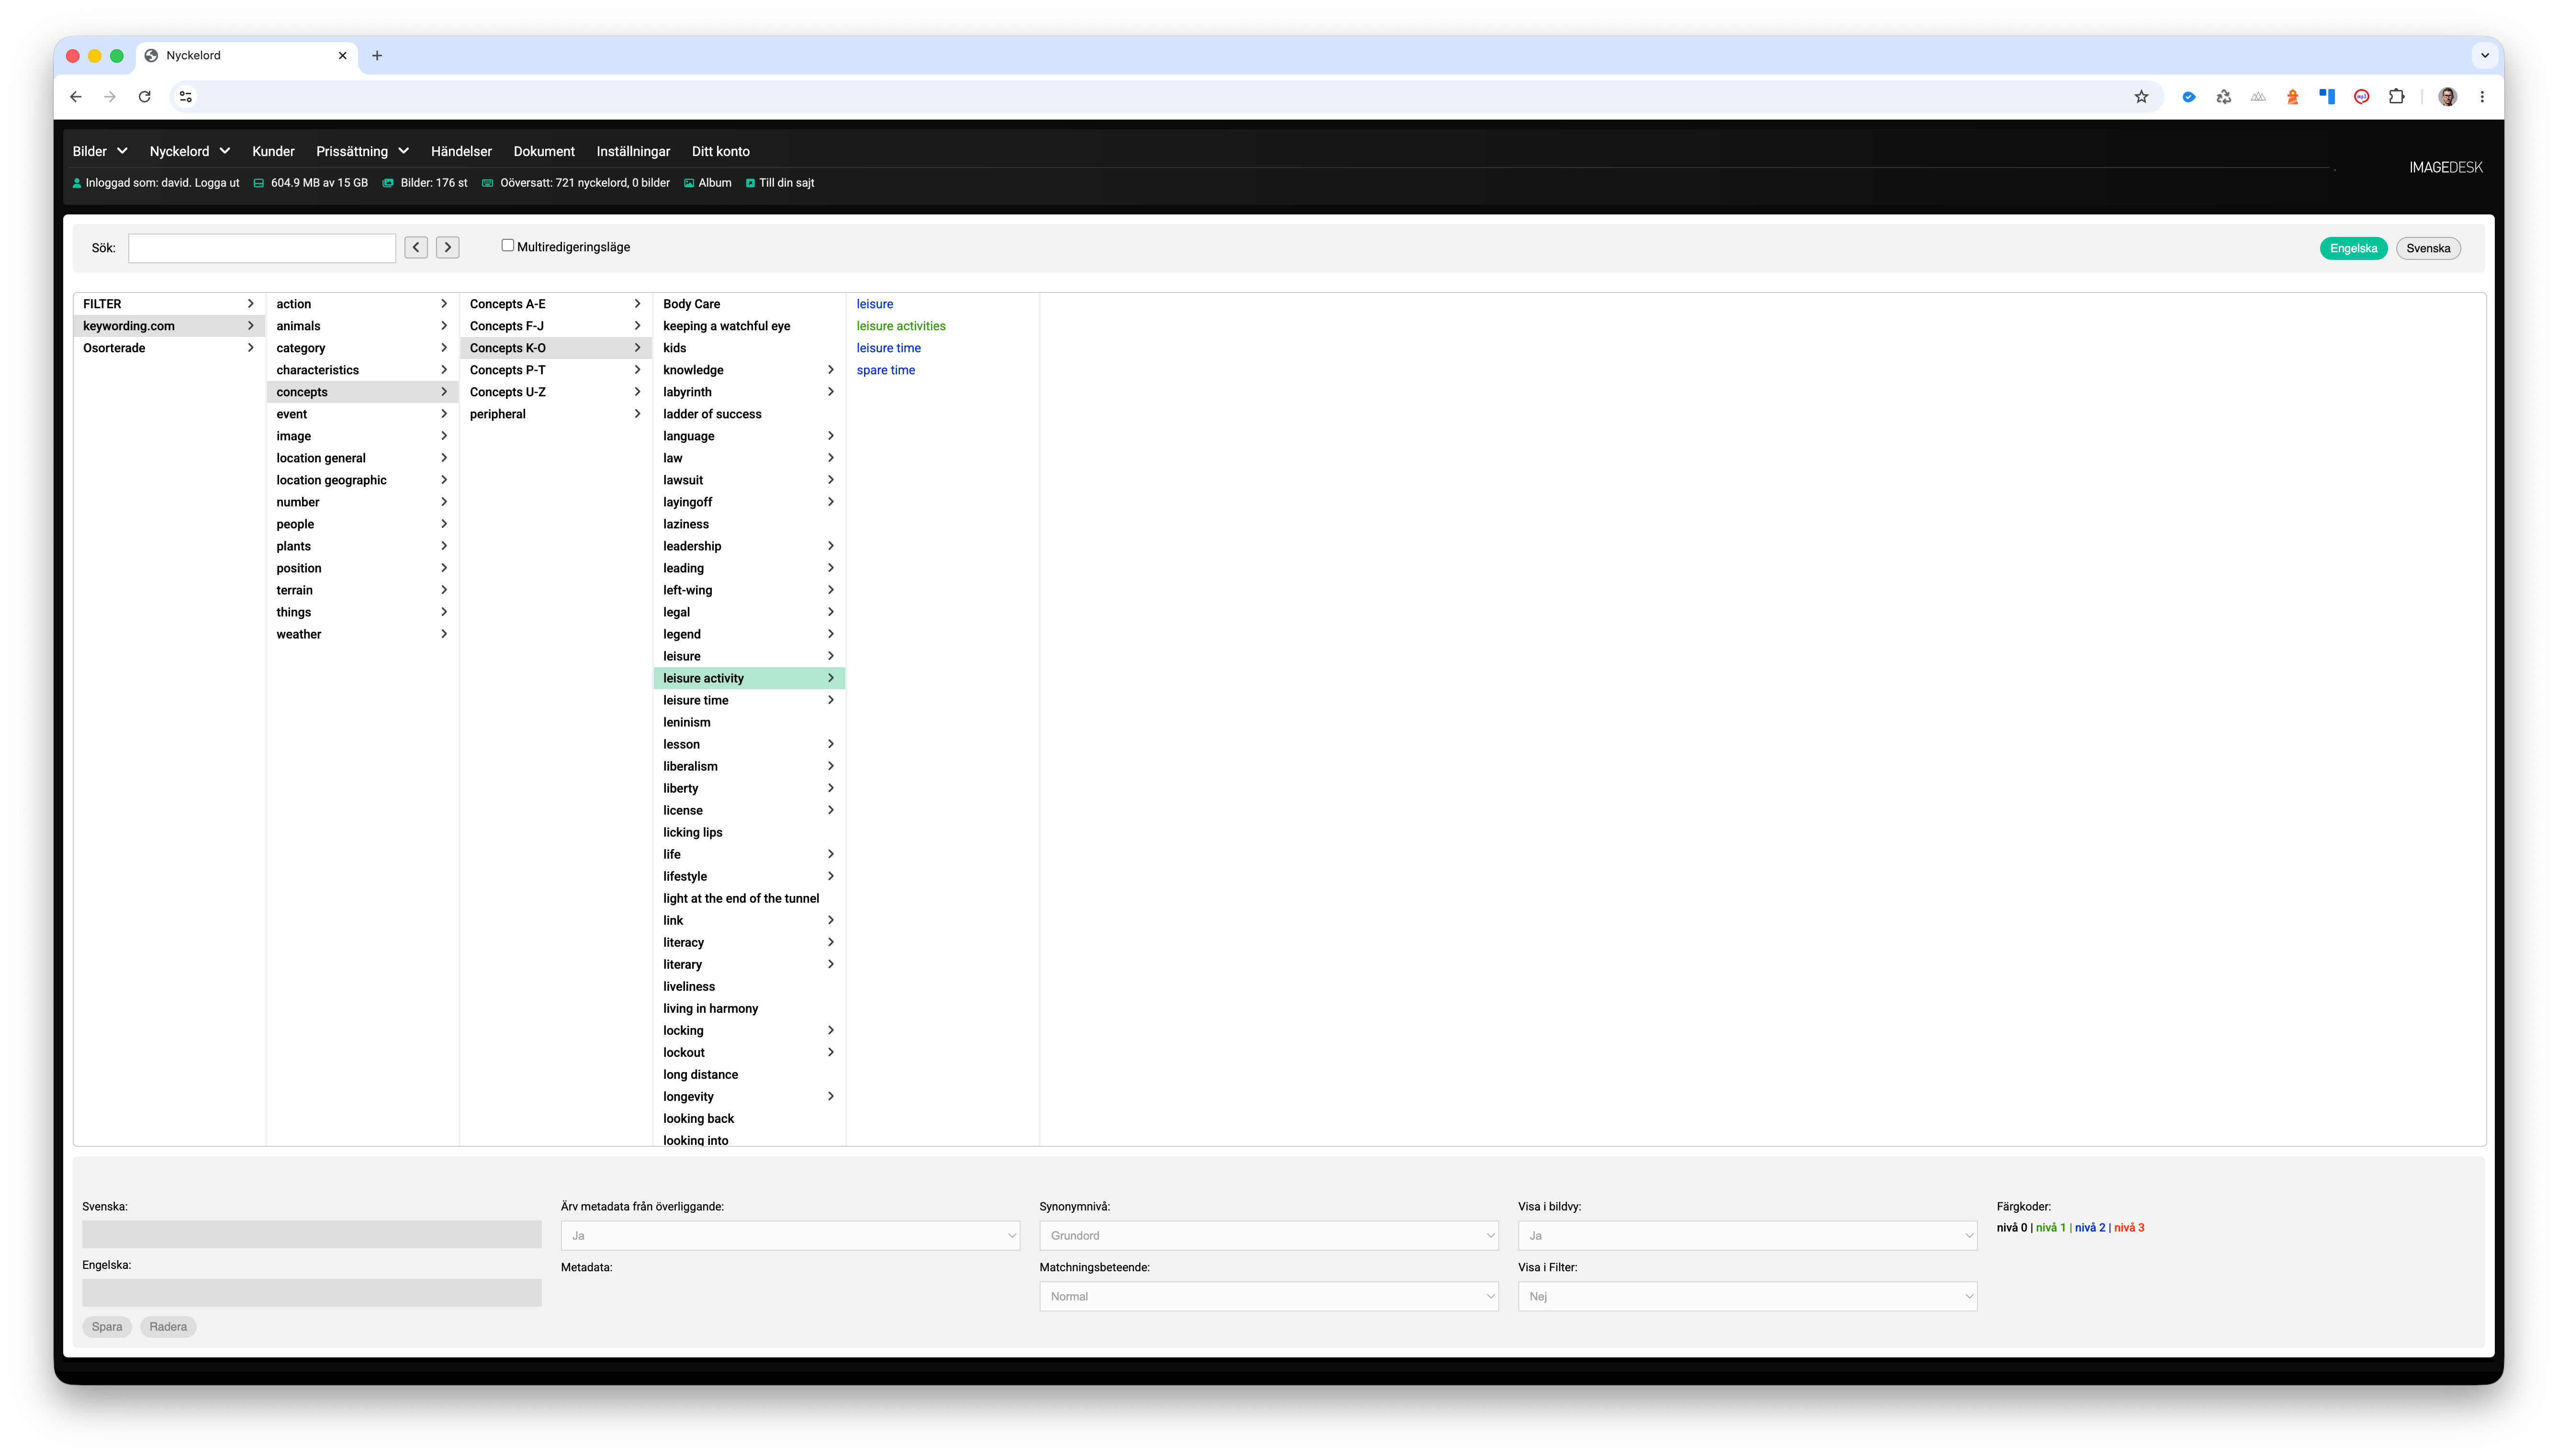Click the Dokument menu link
The width and height of the screenshot is (2558, 1456).
[x=544, y=151]
